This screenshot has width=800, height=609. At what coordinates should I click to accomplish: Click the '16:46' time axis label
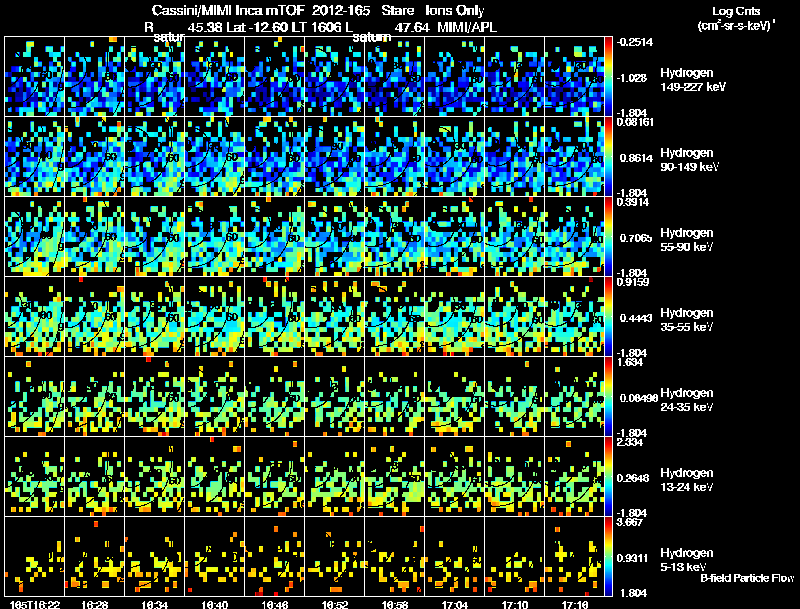274,604
